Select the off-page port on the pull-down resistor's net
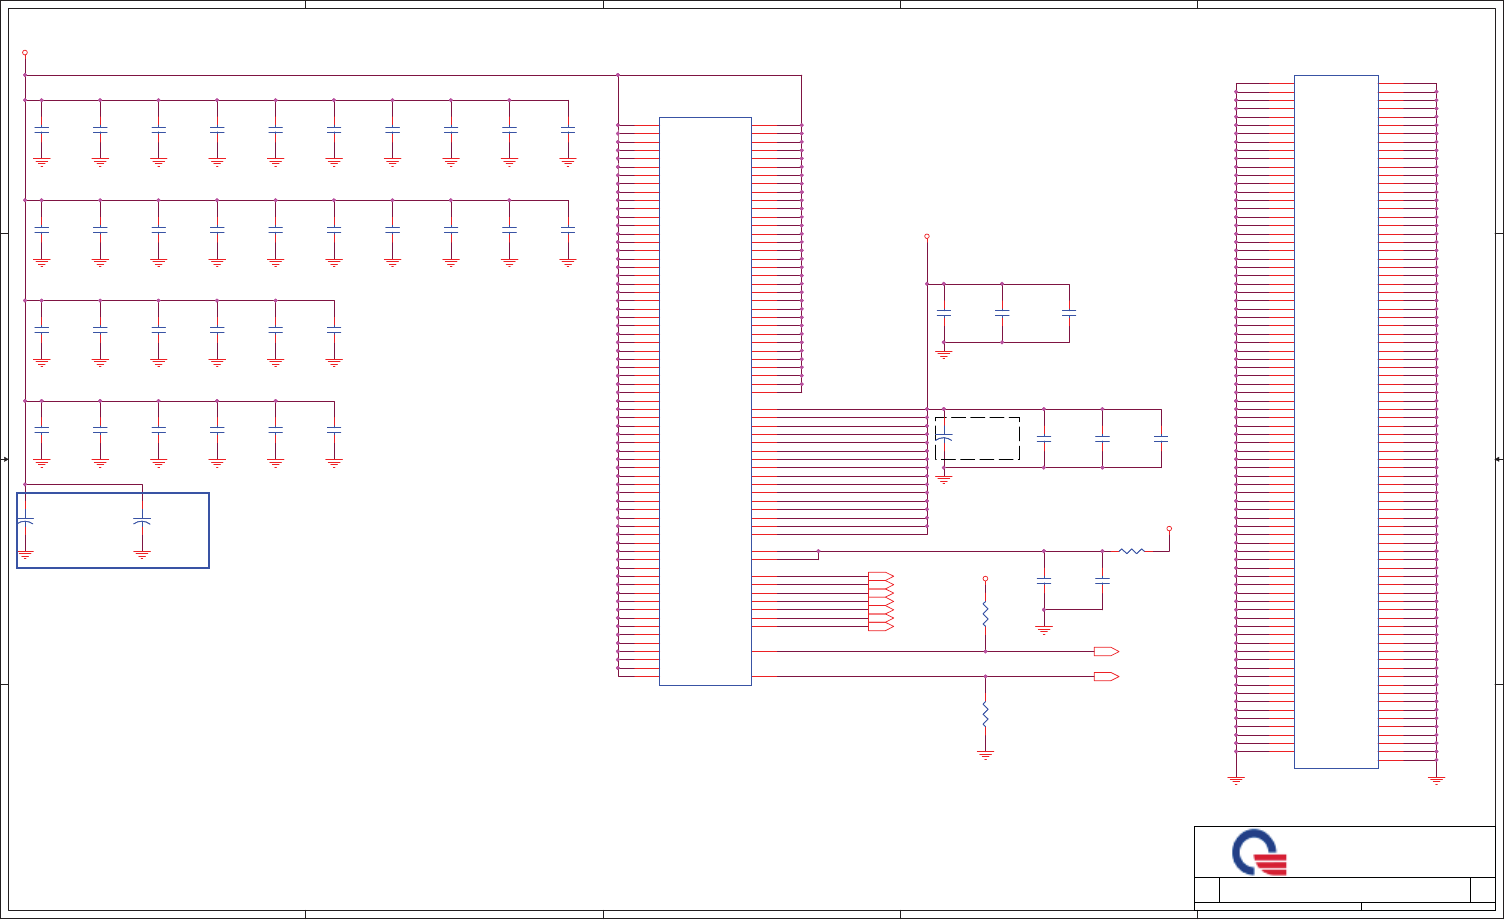Viewport: 1504px width, 920px height. pos(1106,677)
